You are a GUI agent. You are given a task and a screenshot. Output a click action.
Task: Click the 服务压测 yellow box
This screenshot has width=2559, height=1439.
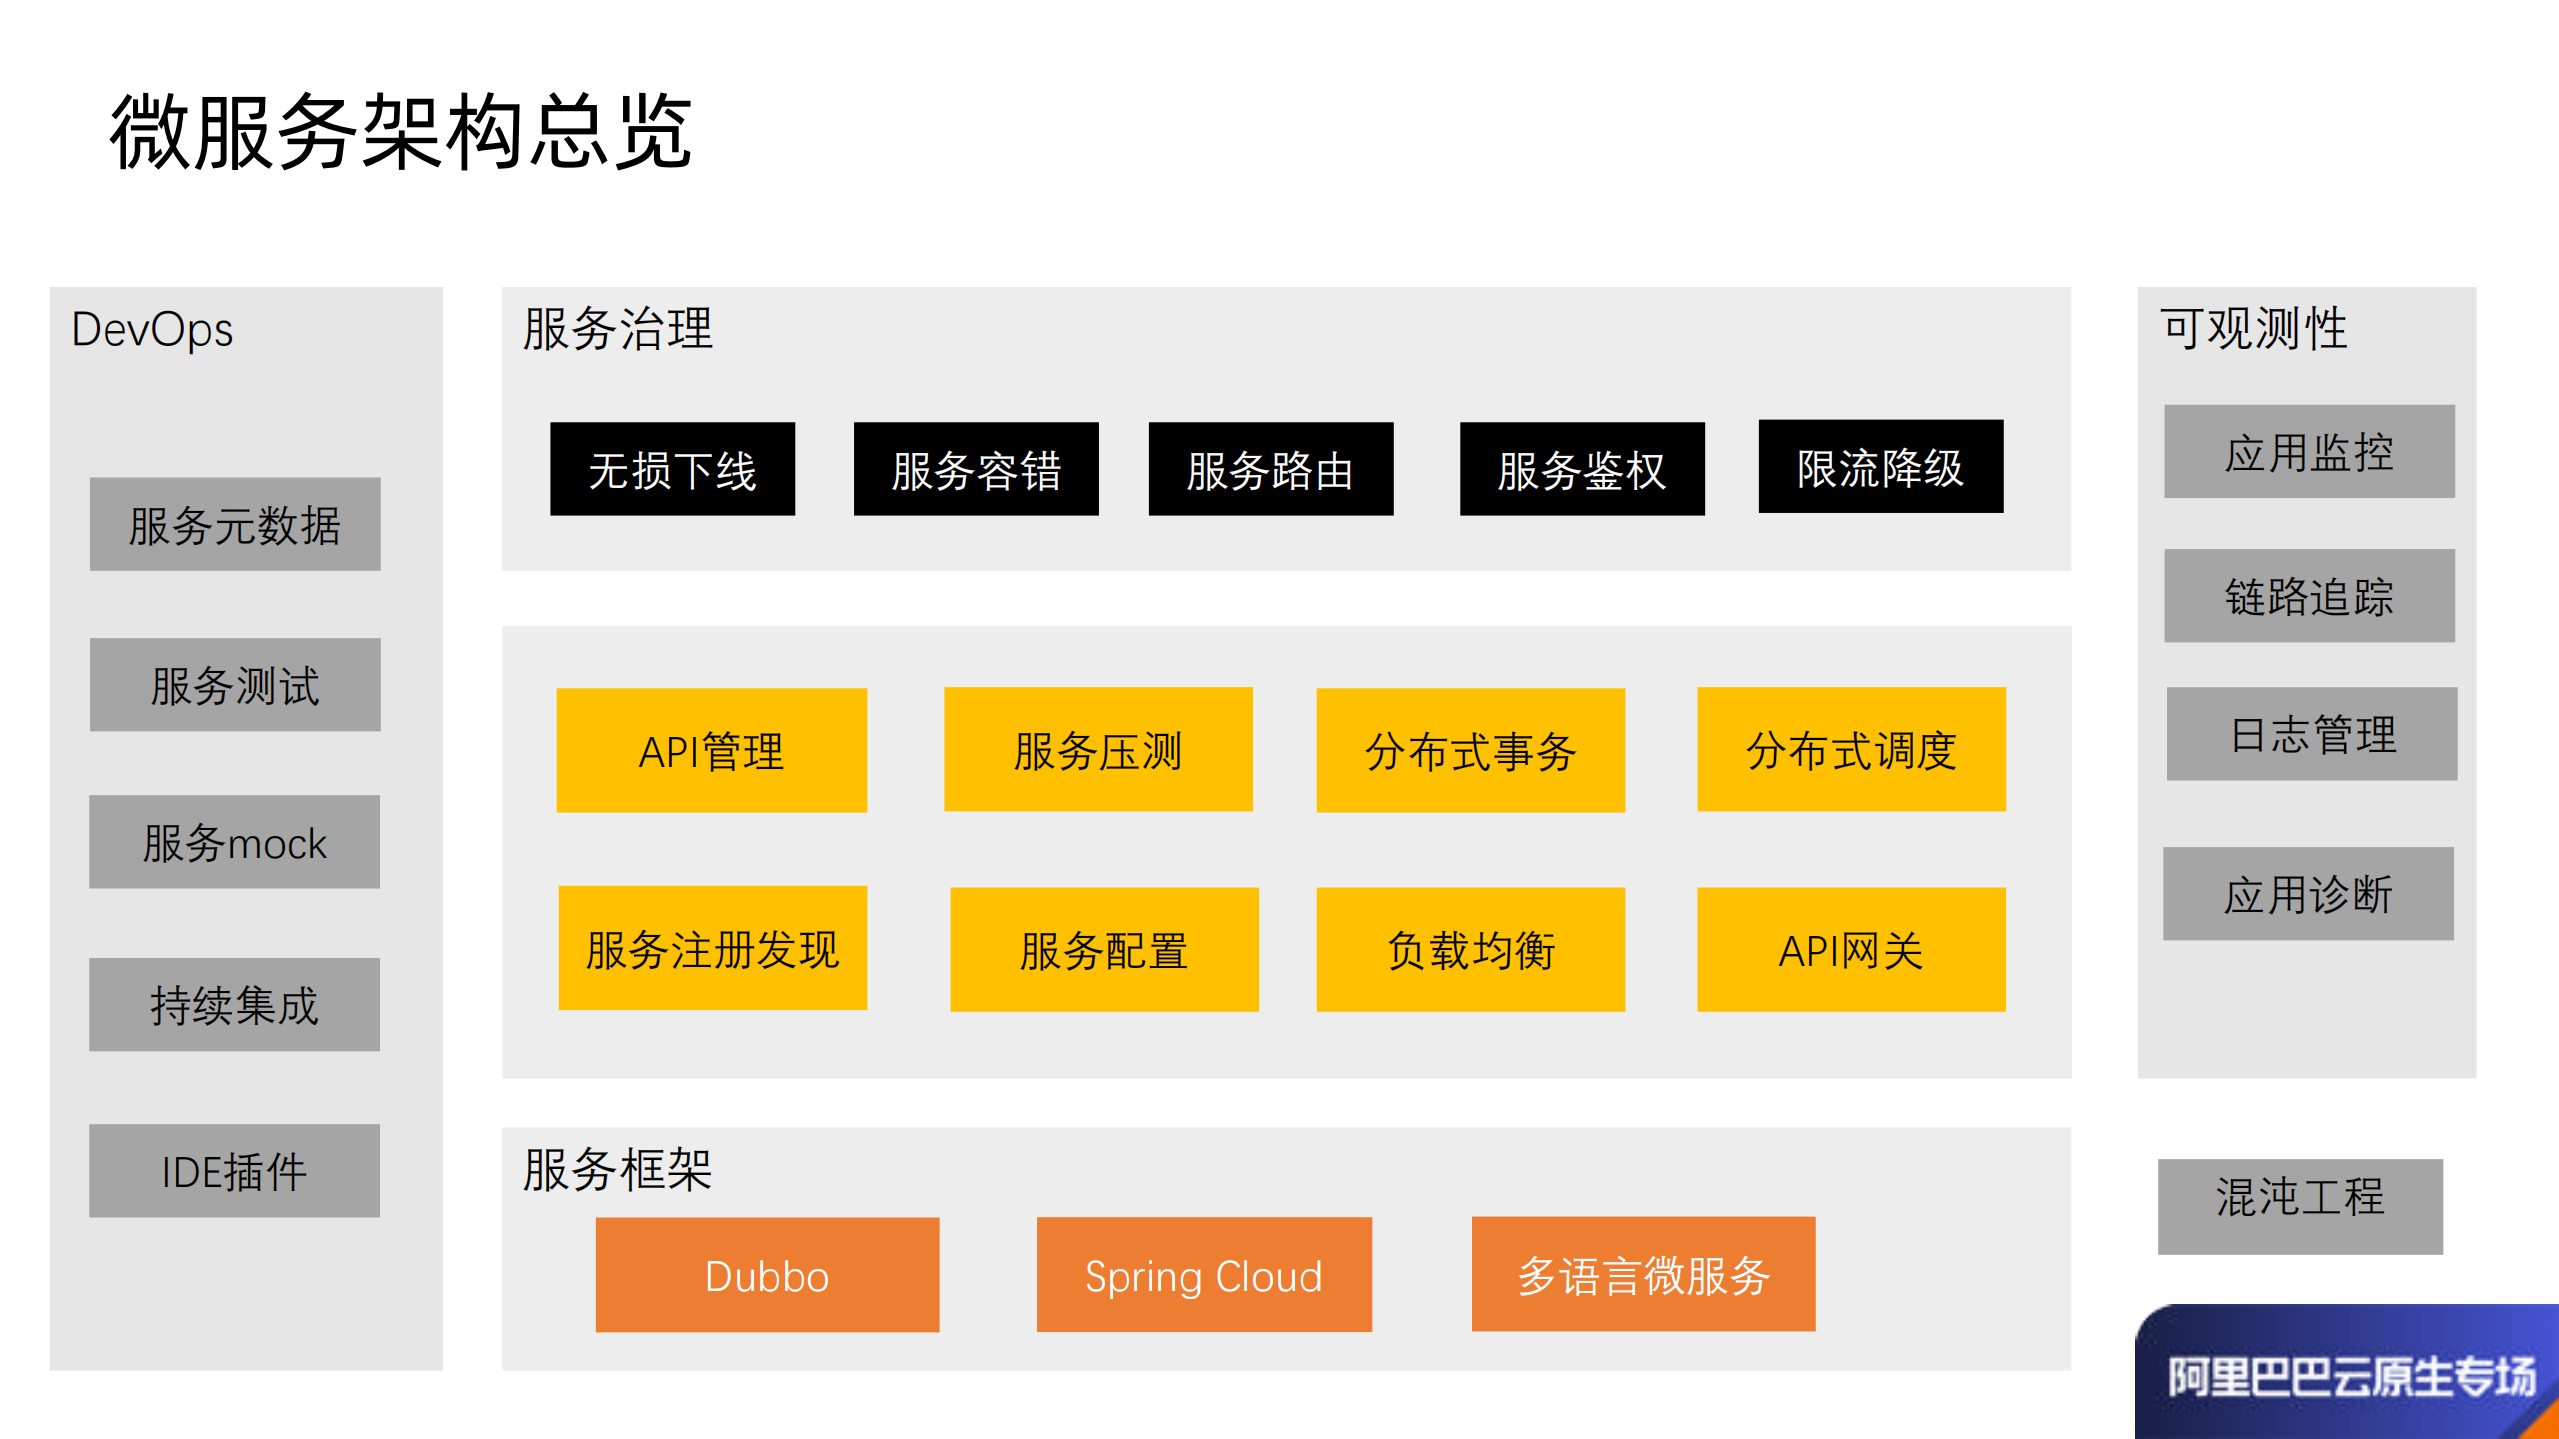click(x=1097, y=749)
